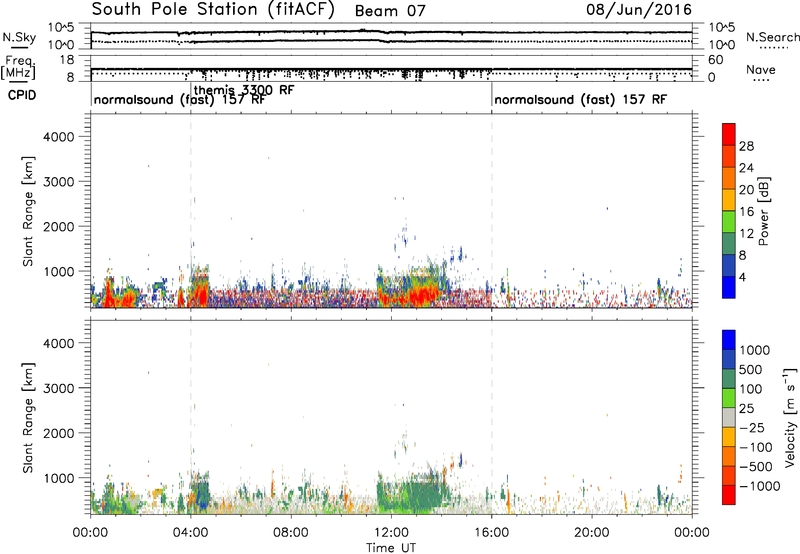800x554 pixels.
Task: Click the "12" Power color bar value
Action: tap(746, 233)
